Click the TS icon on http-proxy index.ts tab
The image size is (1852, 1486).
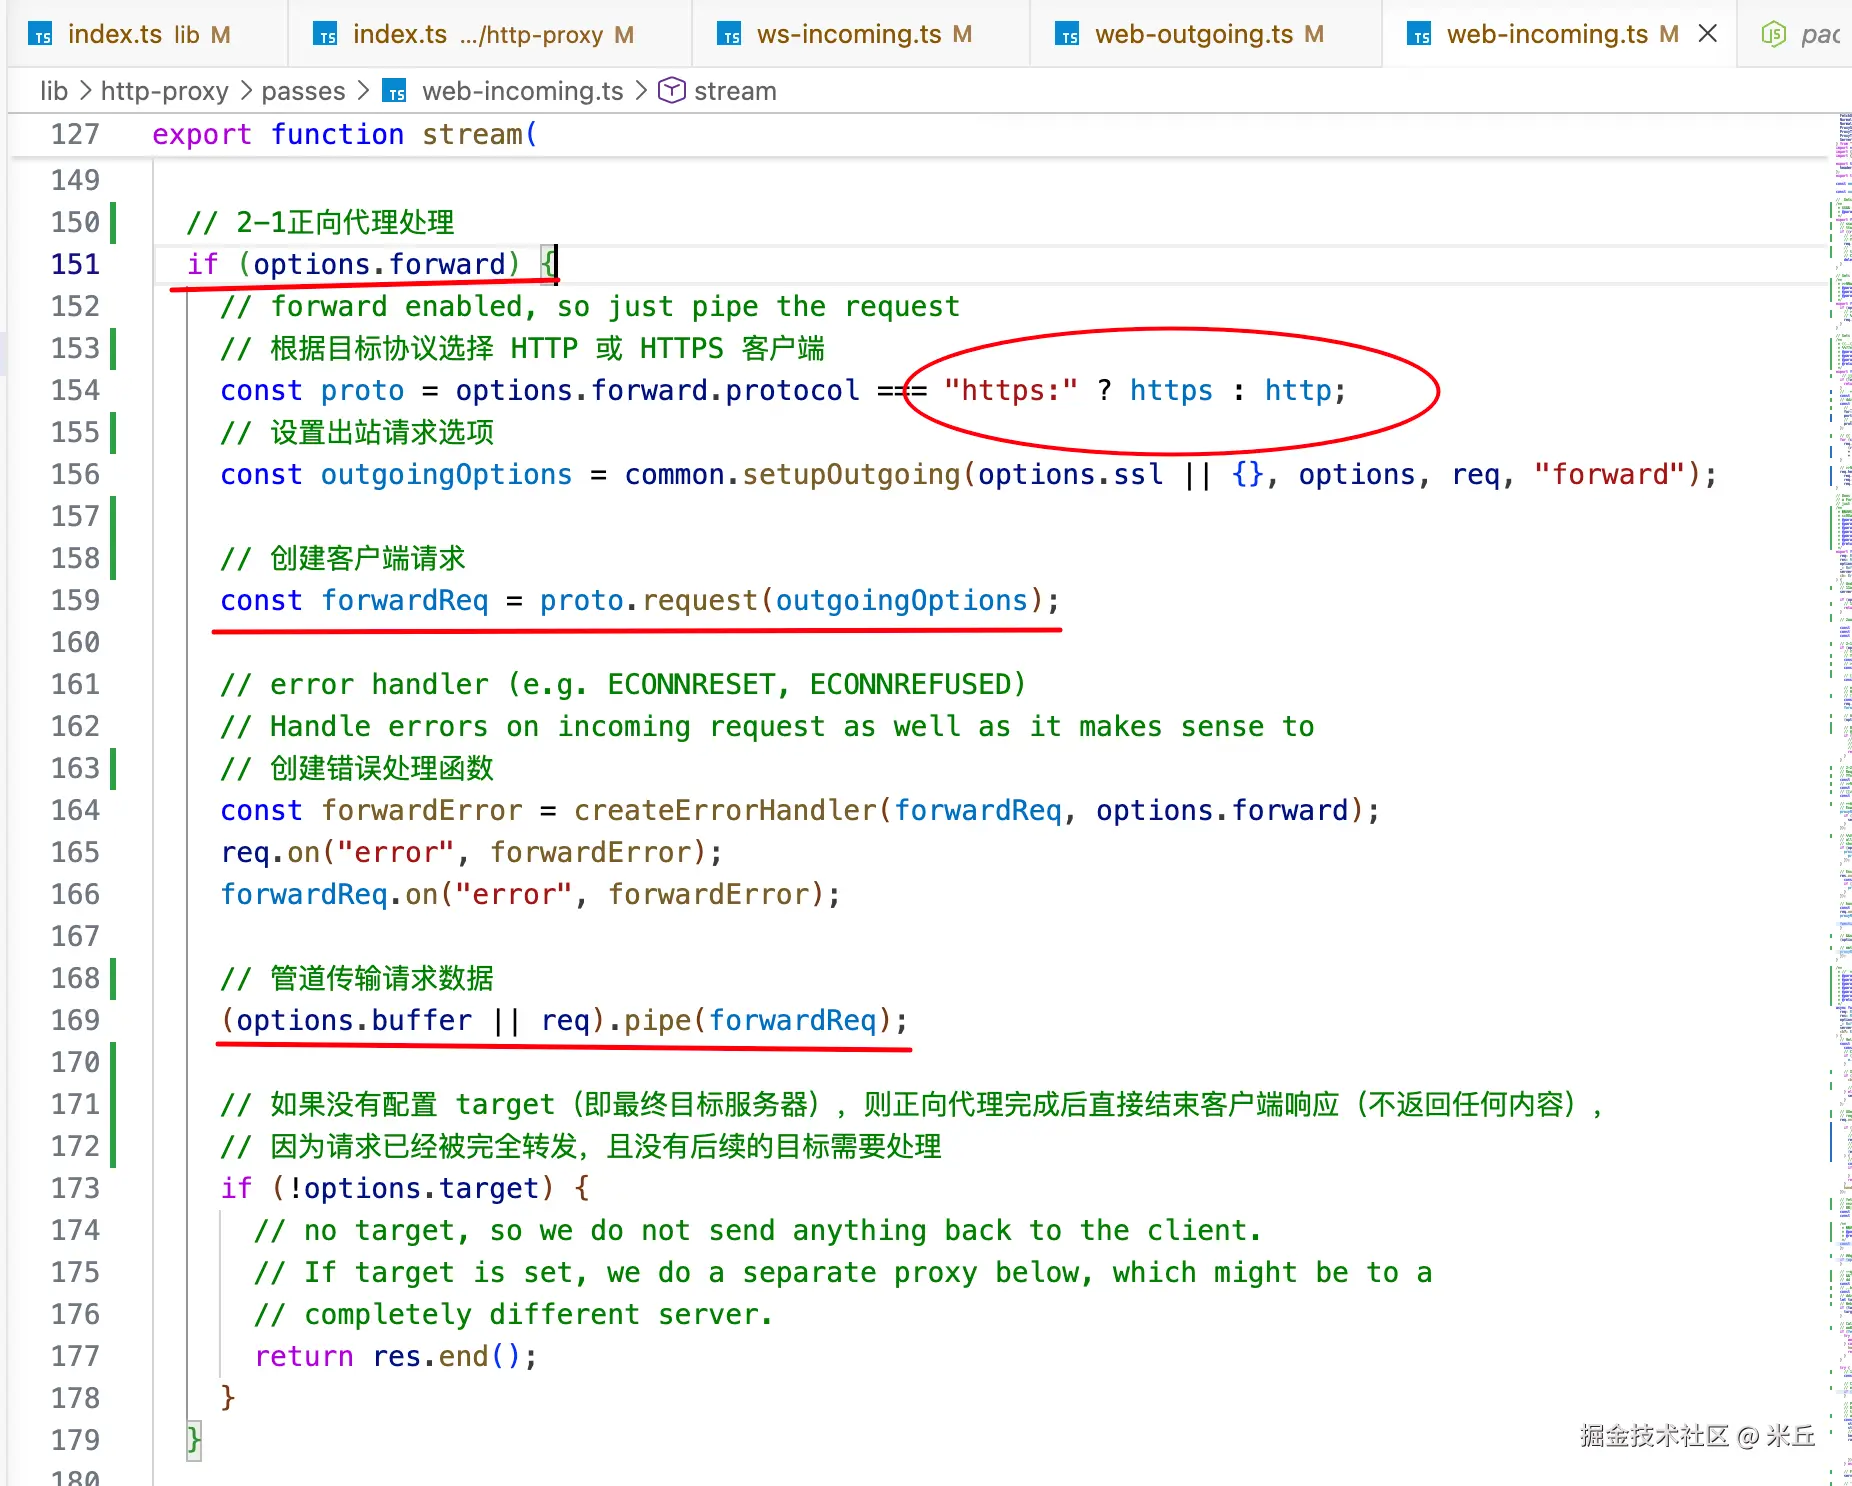pos(326,35)
